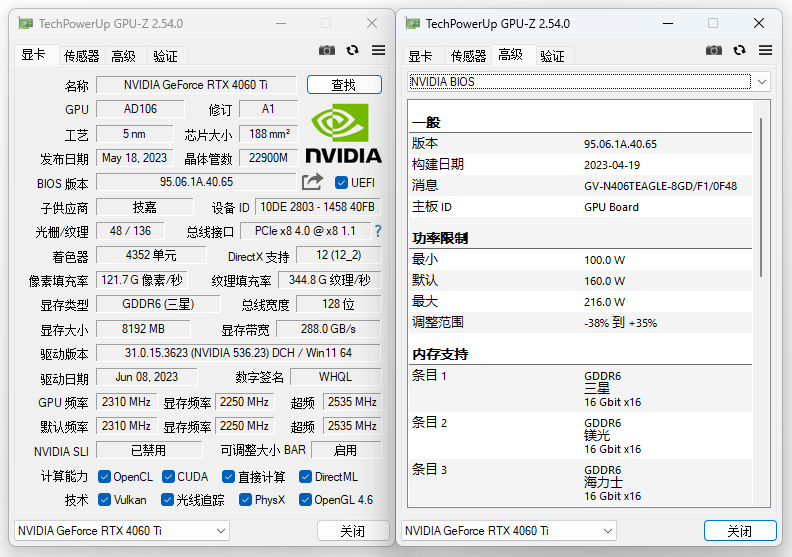Screen dimensions: 792x557
Task: Toggle the 直接计算 checkbox
Action: pyautogui.click(x=228, y=477)
